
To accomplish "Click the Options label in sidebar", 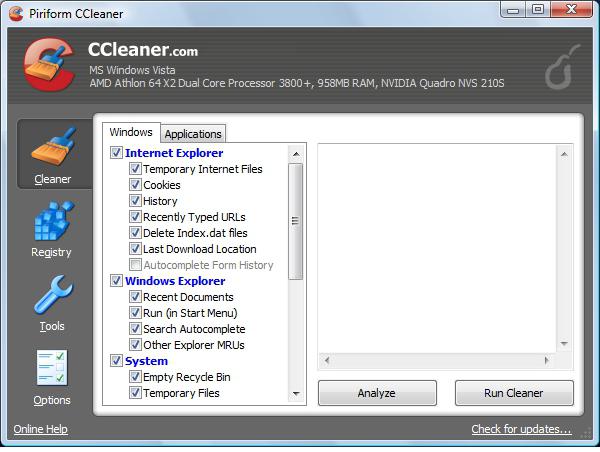I will pyautogui.click(x=52, y=400).
